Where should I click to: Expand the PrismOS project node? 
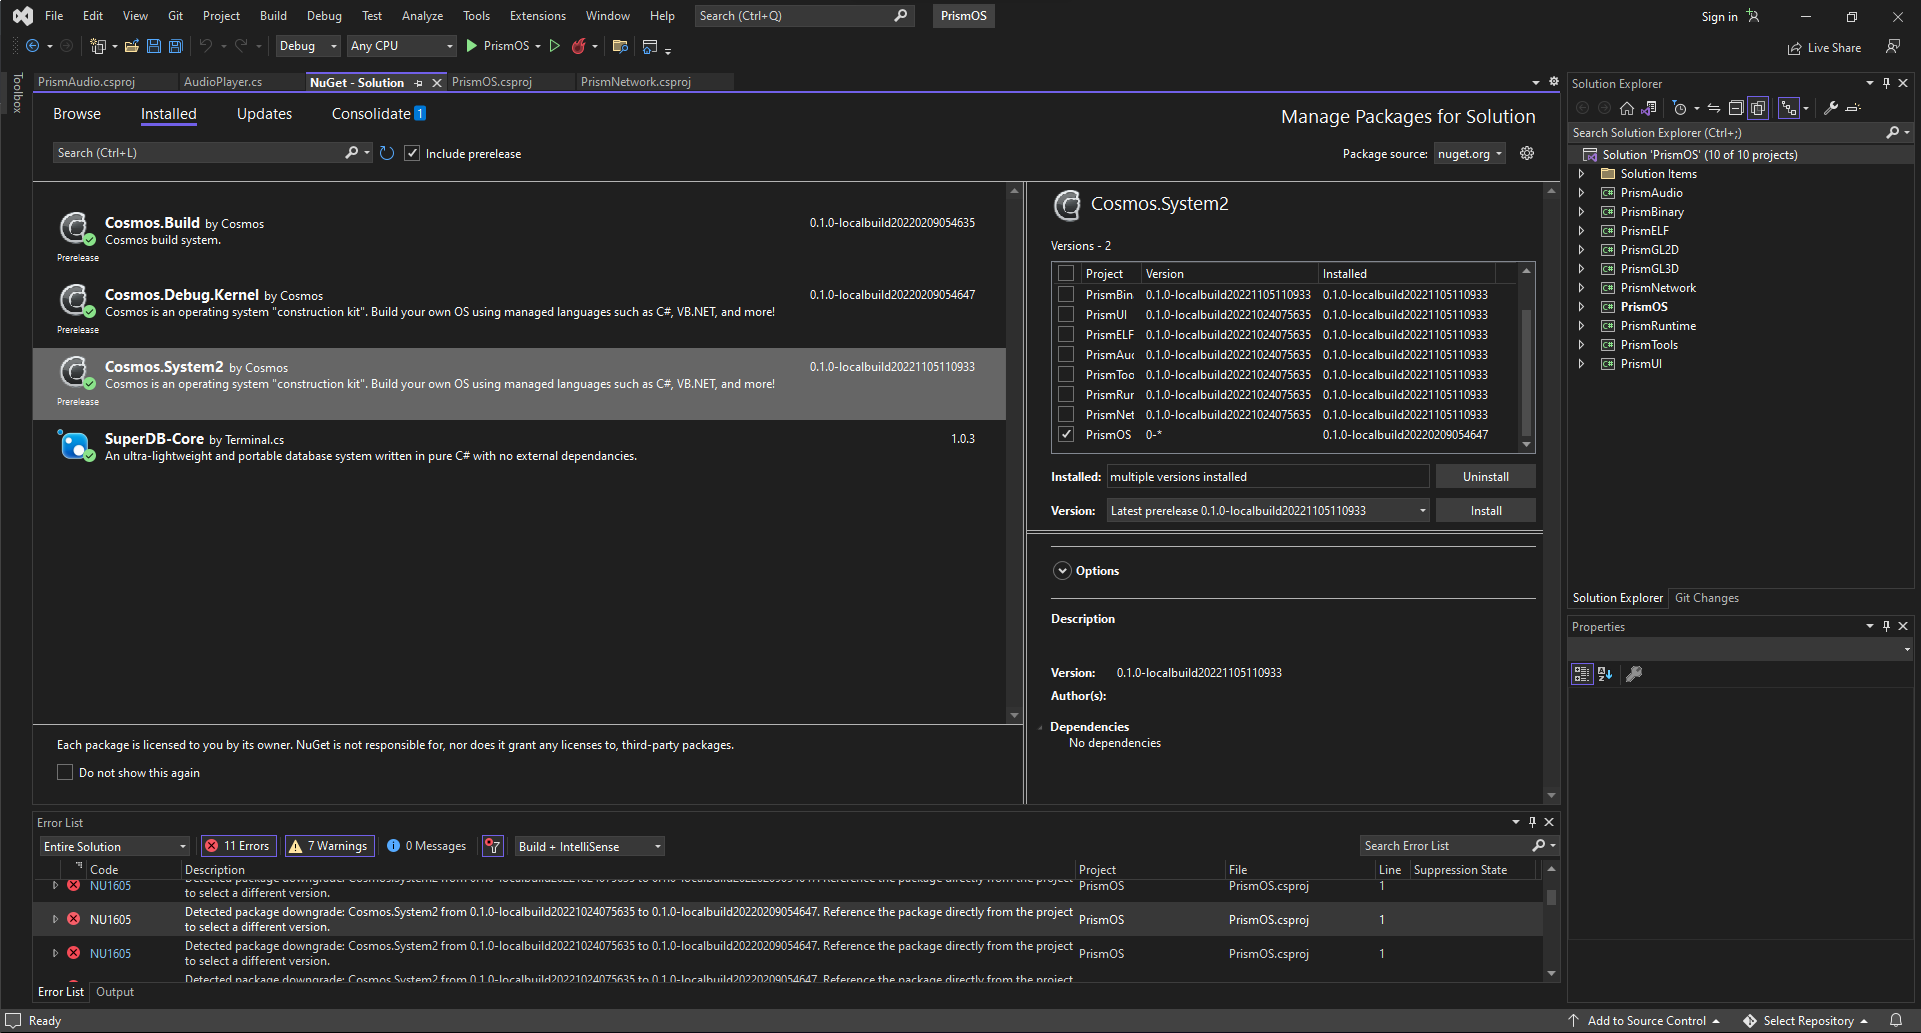1581,306
